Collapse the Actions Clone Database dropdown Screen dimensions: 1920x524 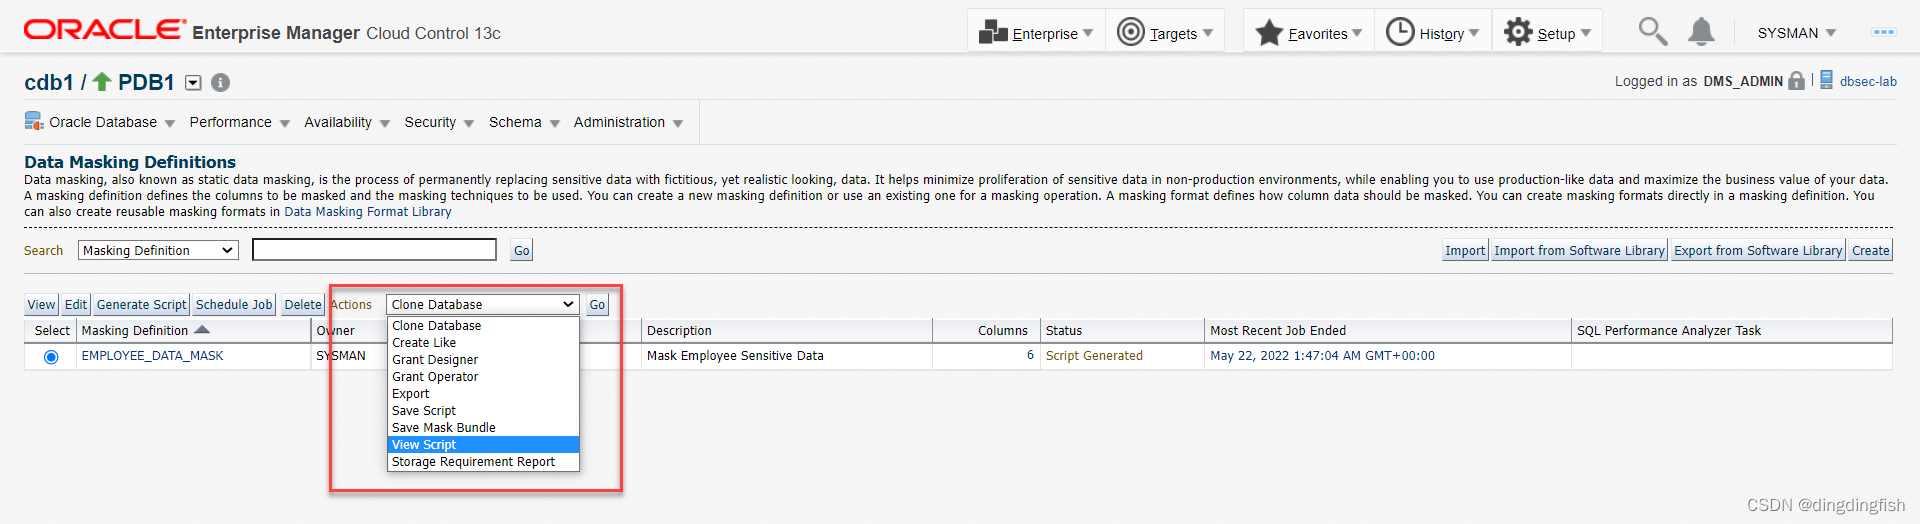482,304
